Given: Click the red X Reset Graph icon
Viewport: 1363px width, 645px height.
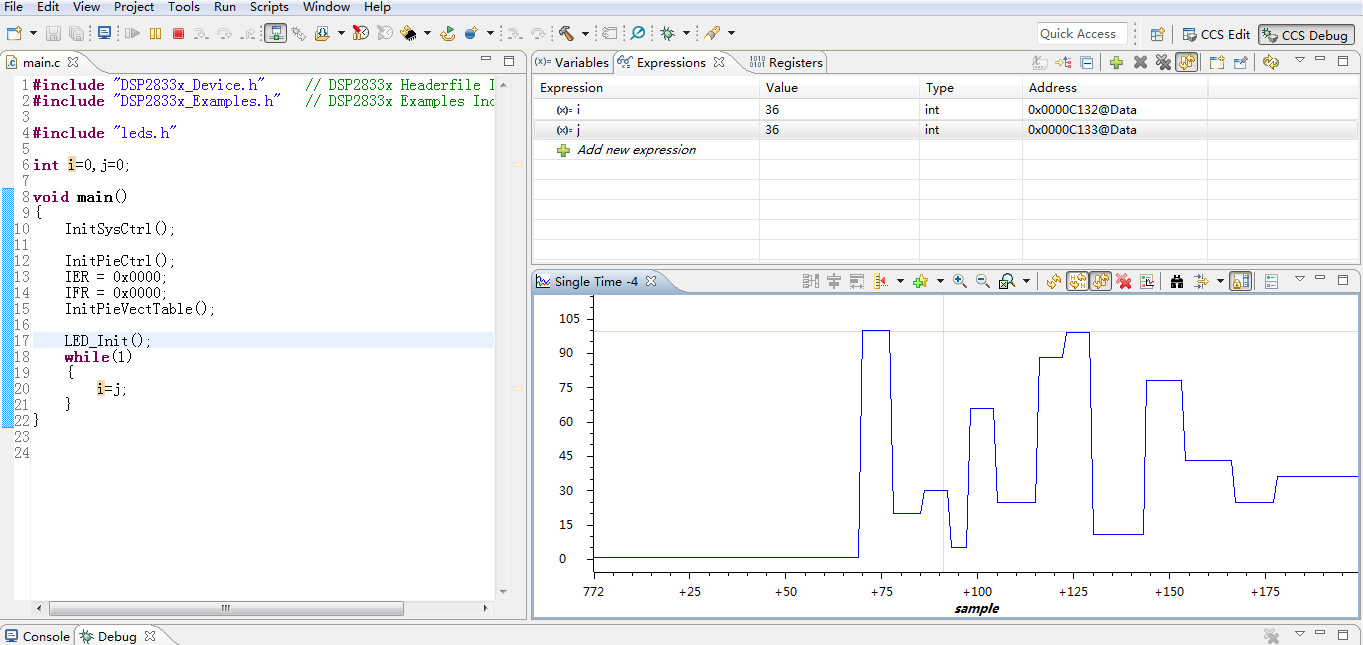Looking at the screenshot, I should click(1123, 281).
